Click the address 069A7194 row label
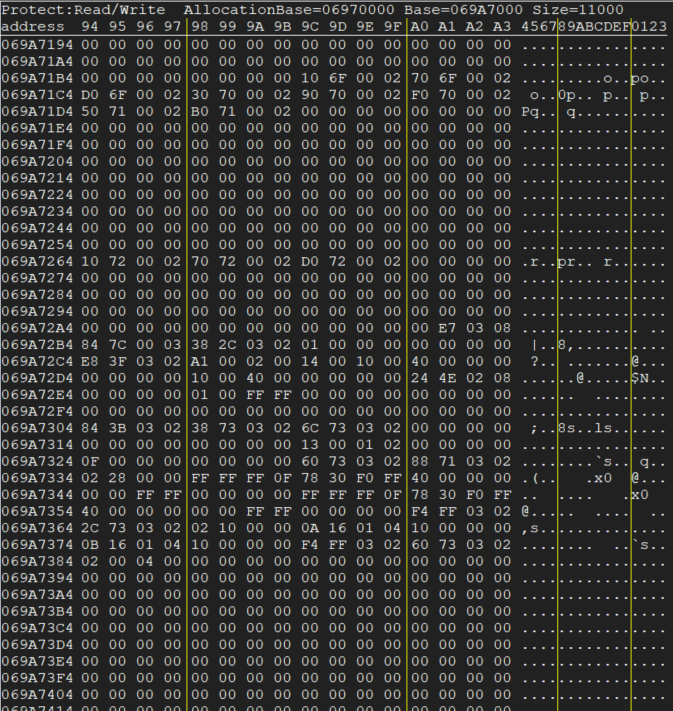The image size is (673, 711). coord(36,45)
